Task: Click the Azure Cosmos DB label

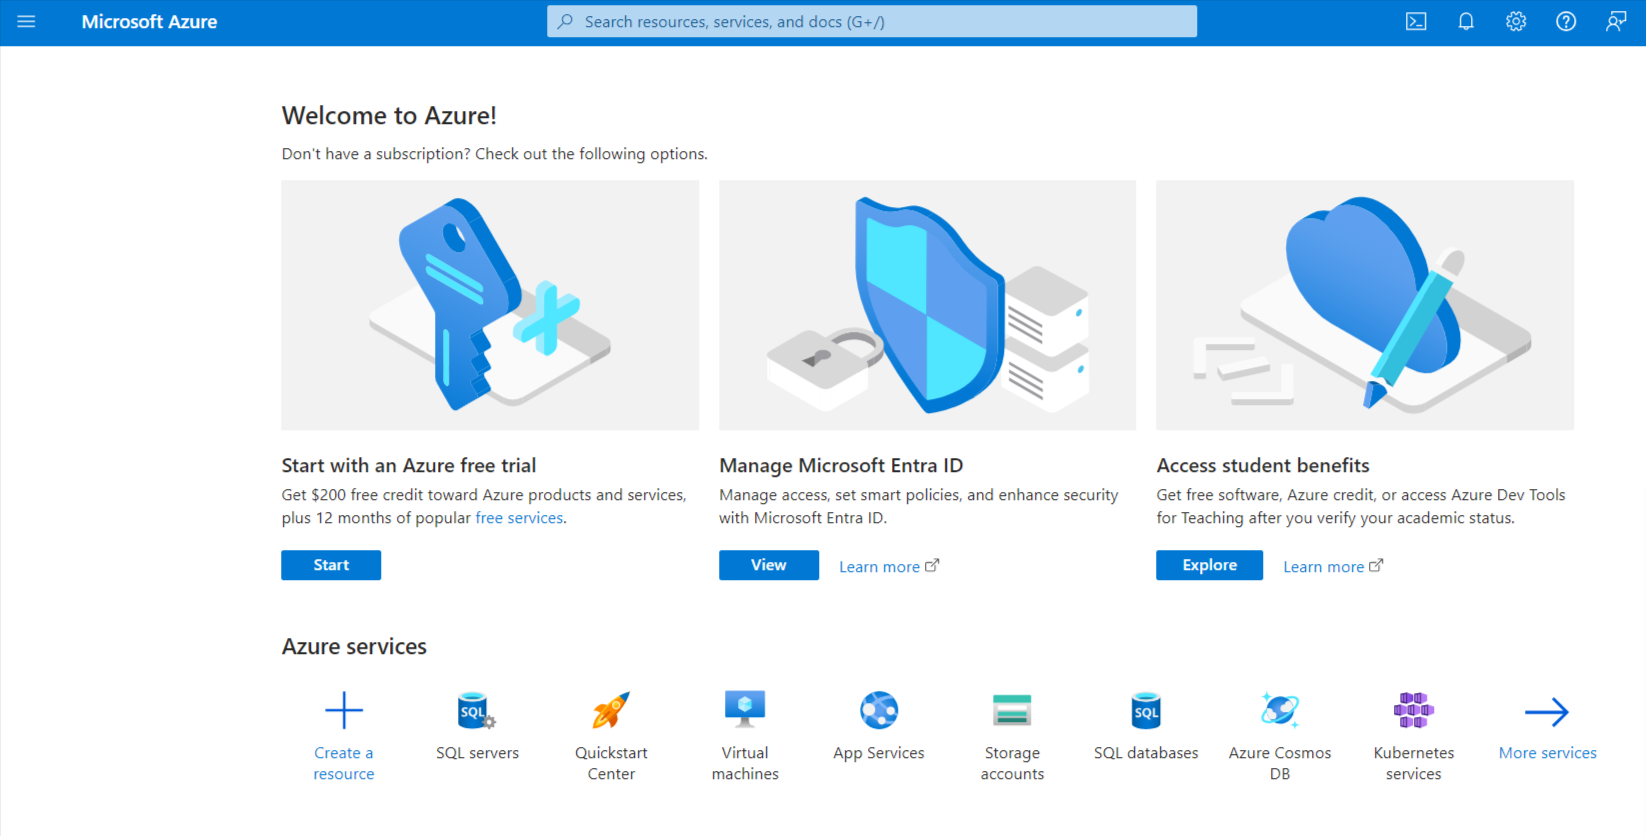Action: pos(1280,763)
